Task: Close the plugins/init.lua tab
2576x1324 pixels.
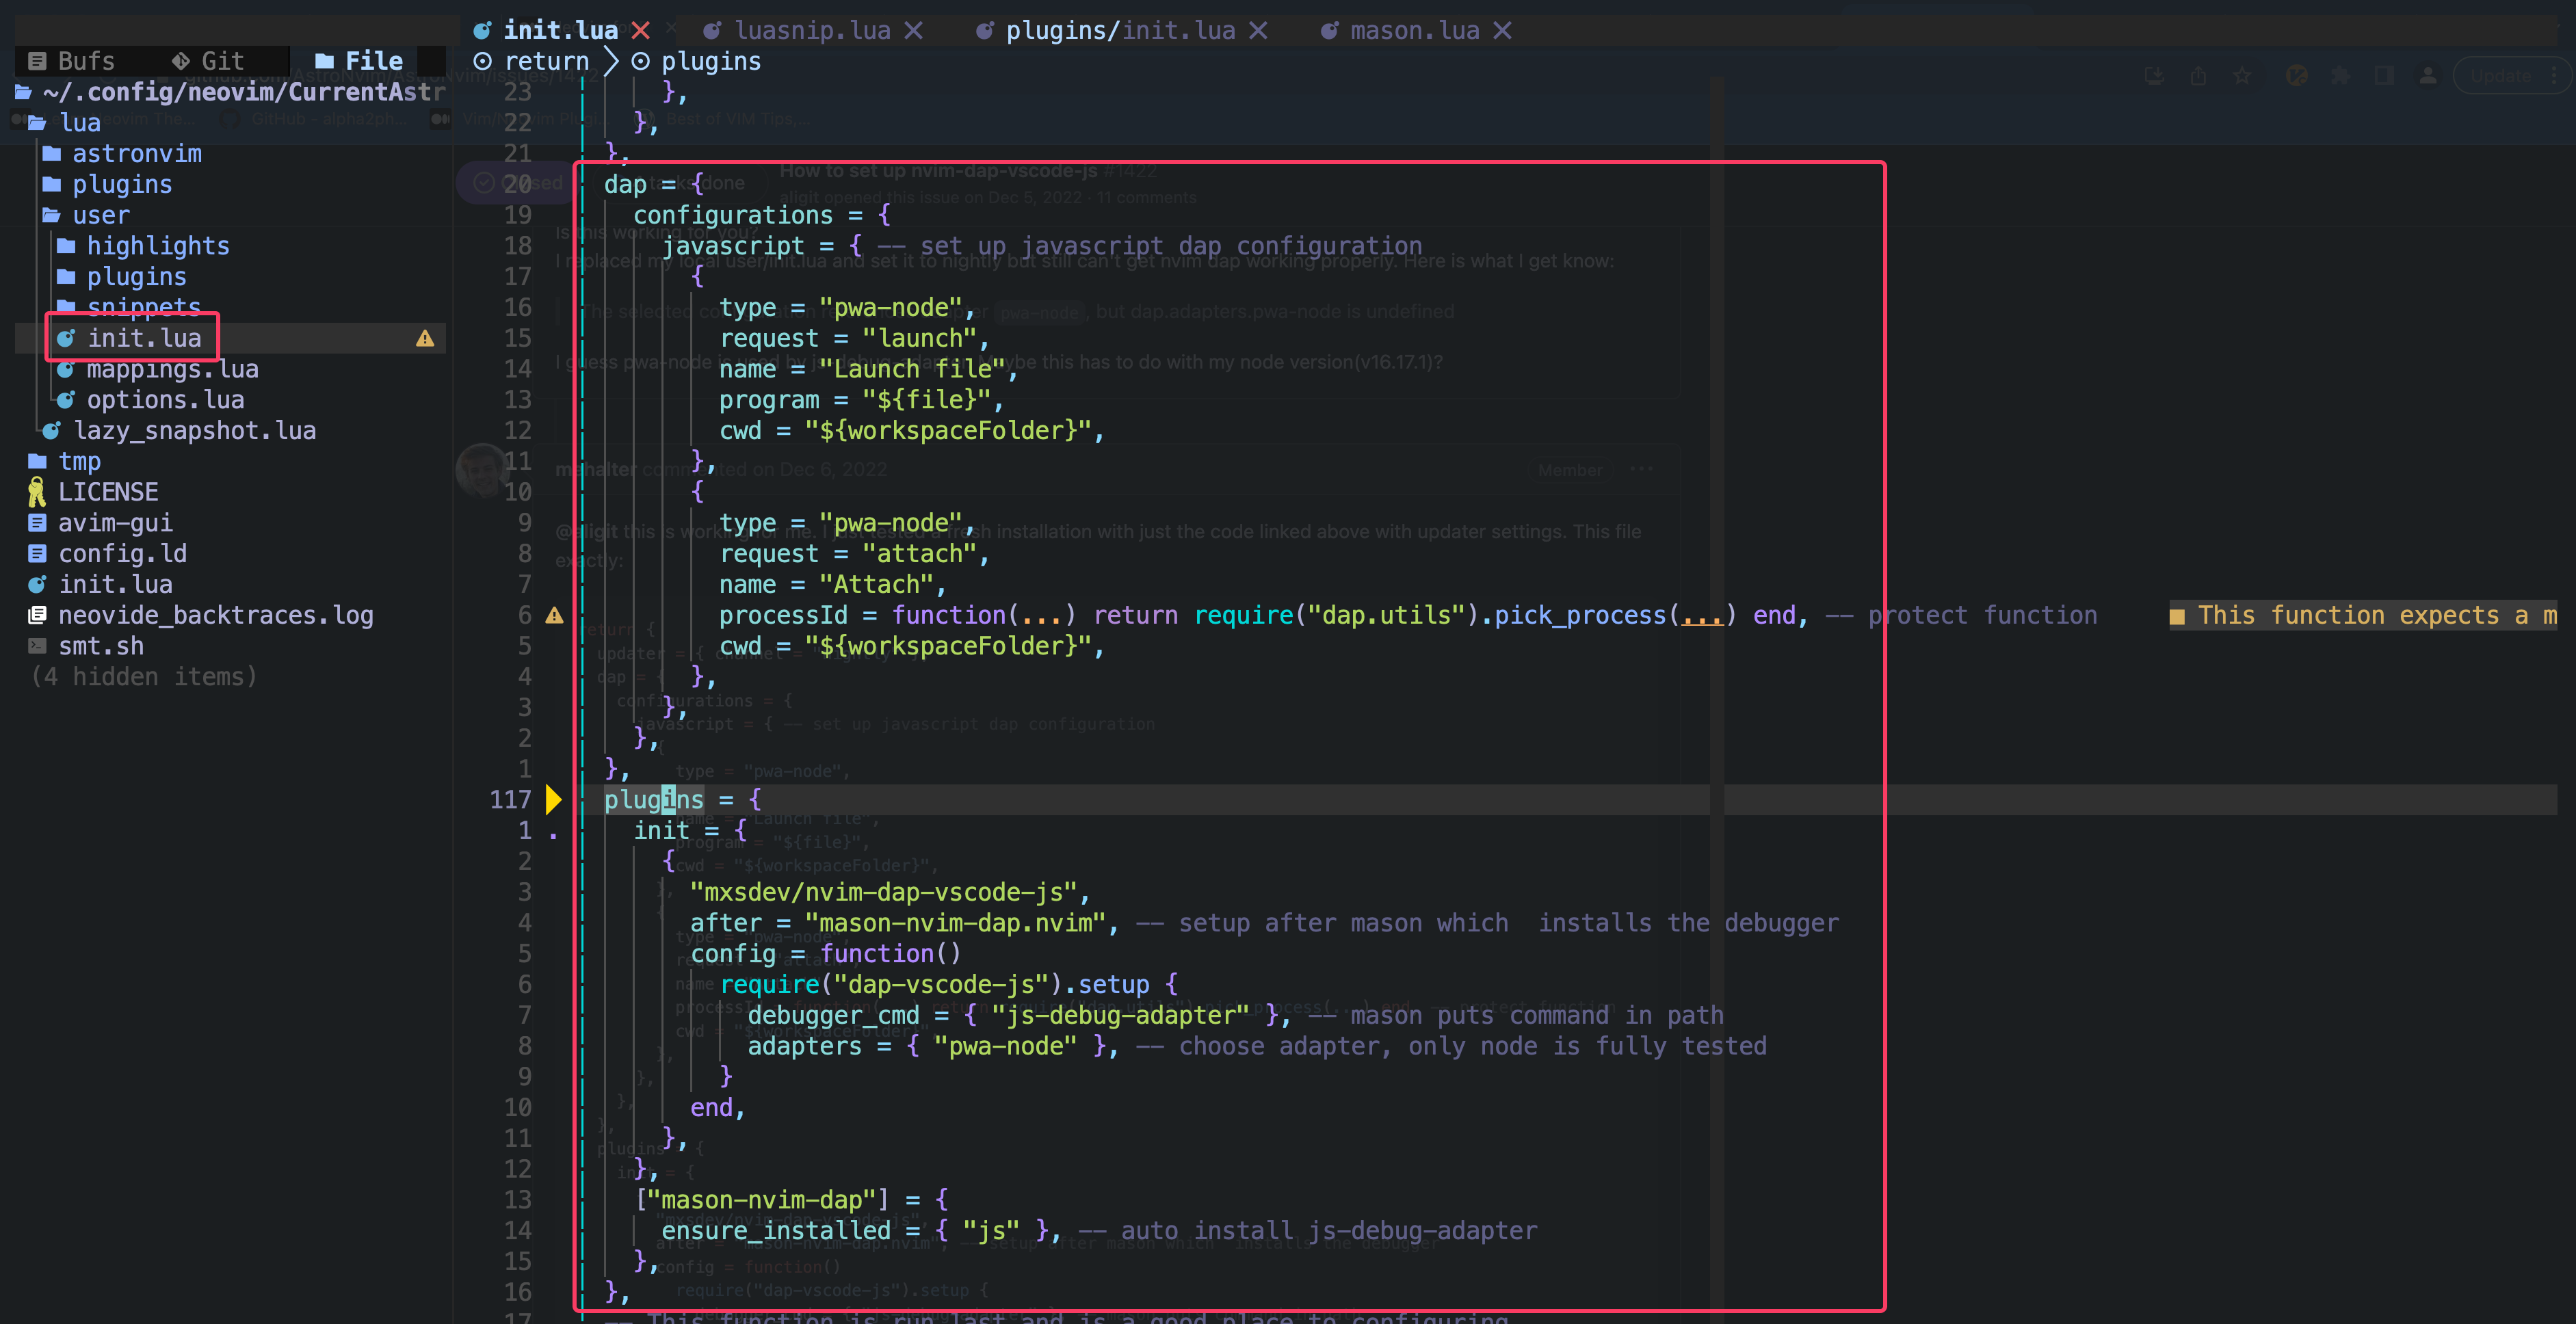Action: (x=1259, y=29)
